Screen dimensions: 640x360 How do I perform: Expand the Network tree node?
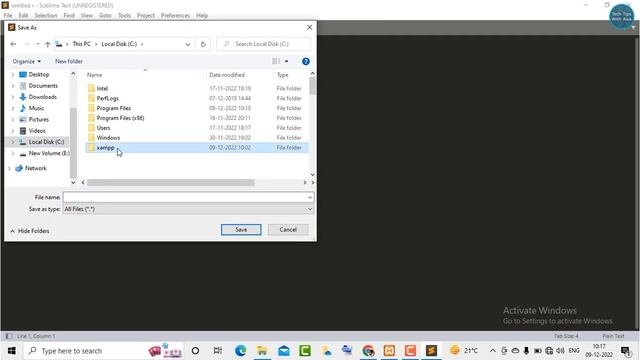pyautogui.click(x=9, y=168)
